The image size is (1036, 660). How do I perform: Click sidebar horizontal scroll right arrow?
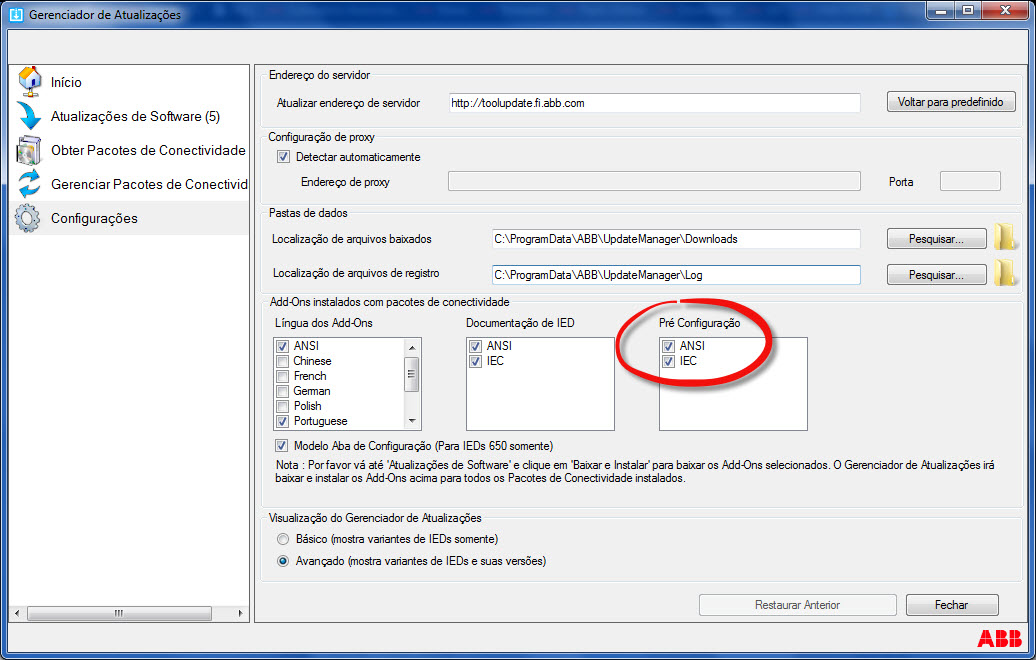(240, 613)
